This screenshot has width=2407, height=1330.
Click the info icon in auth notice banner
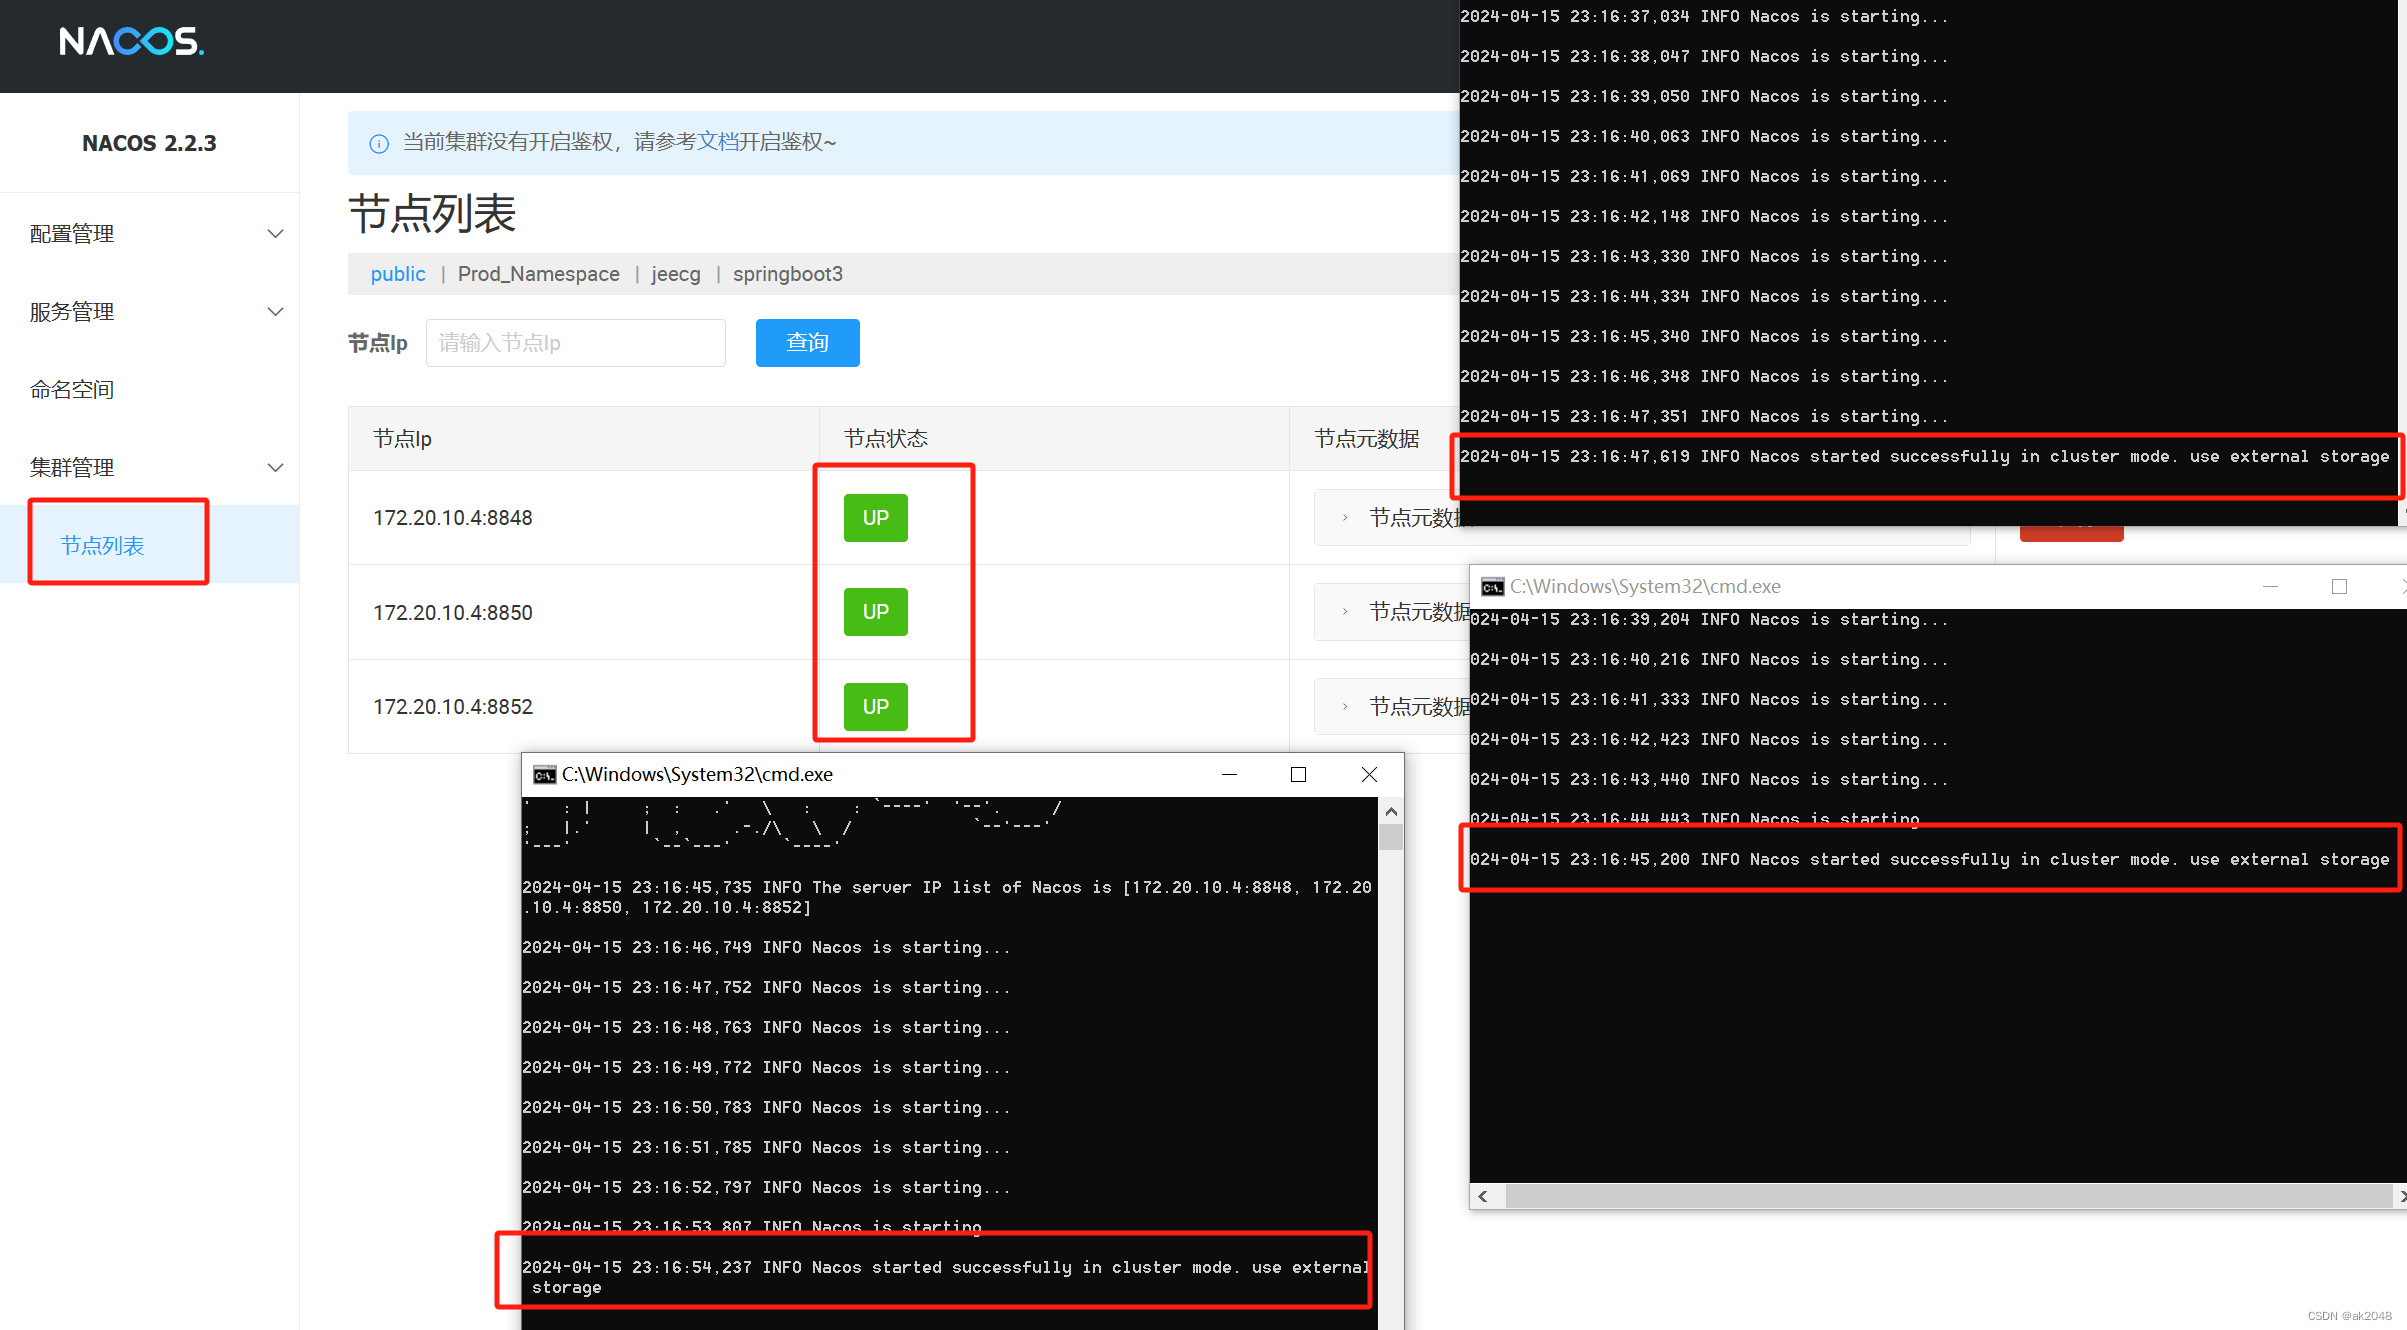coord(379,143)
